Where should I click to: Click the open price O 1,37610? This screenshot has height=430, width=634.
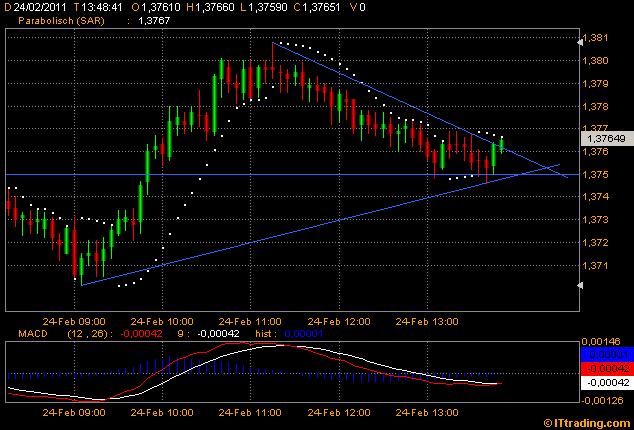tap(156, 7)
